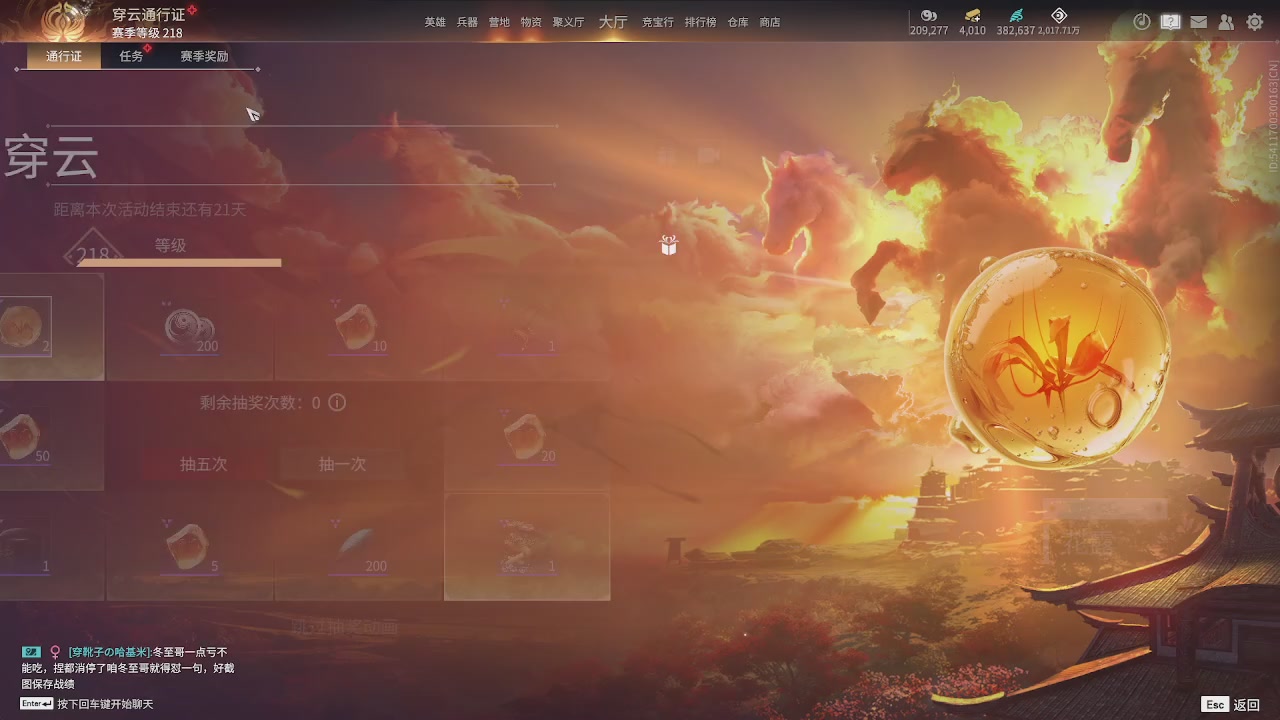
Task: Click the teal feather currency icon
Action: click(x=1016, y=15)
